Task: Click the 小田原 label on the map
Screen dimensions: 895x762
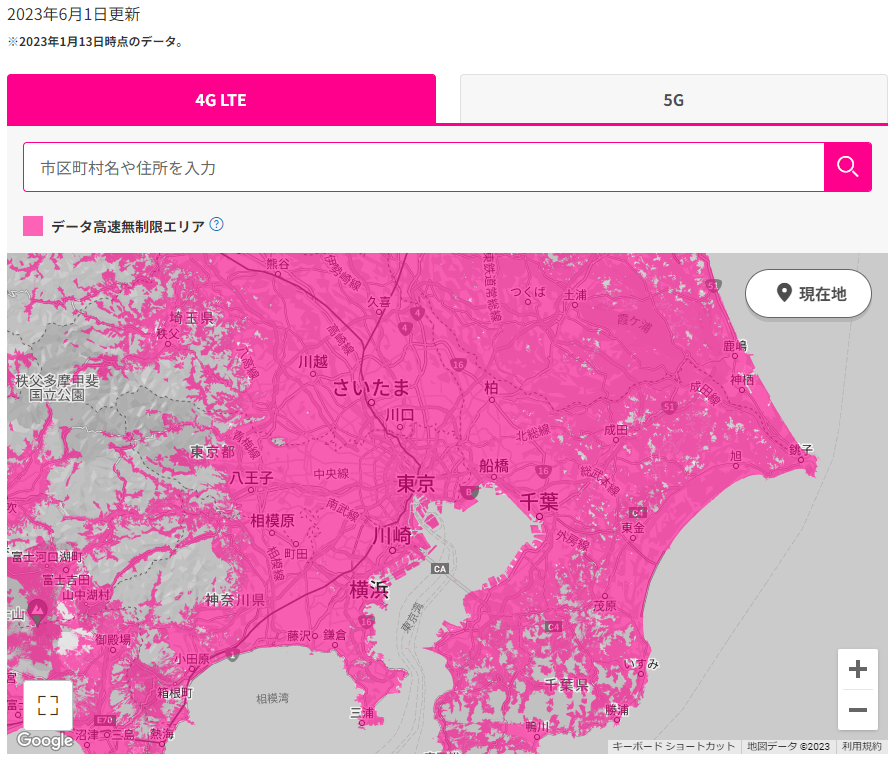Action: point(191,659)
